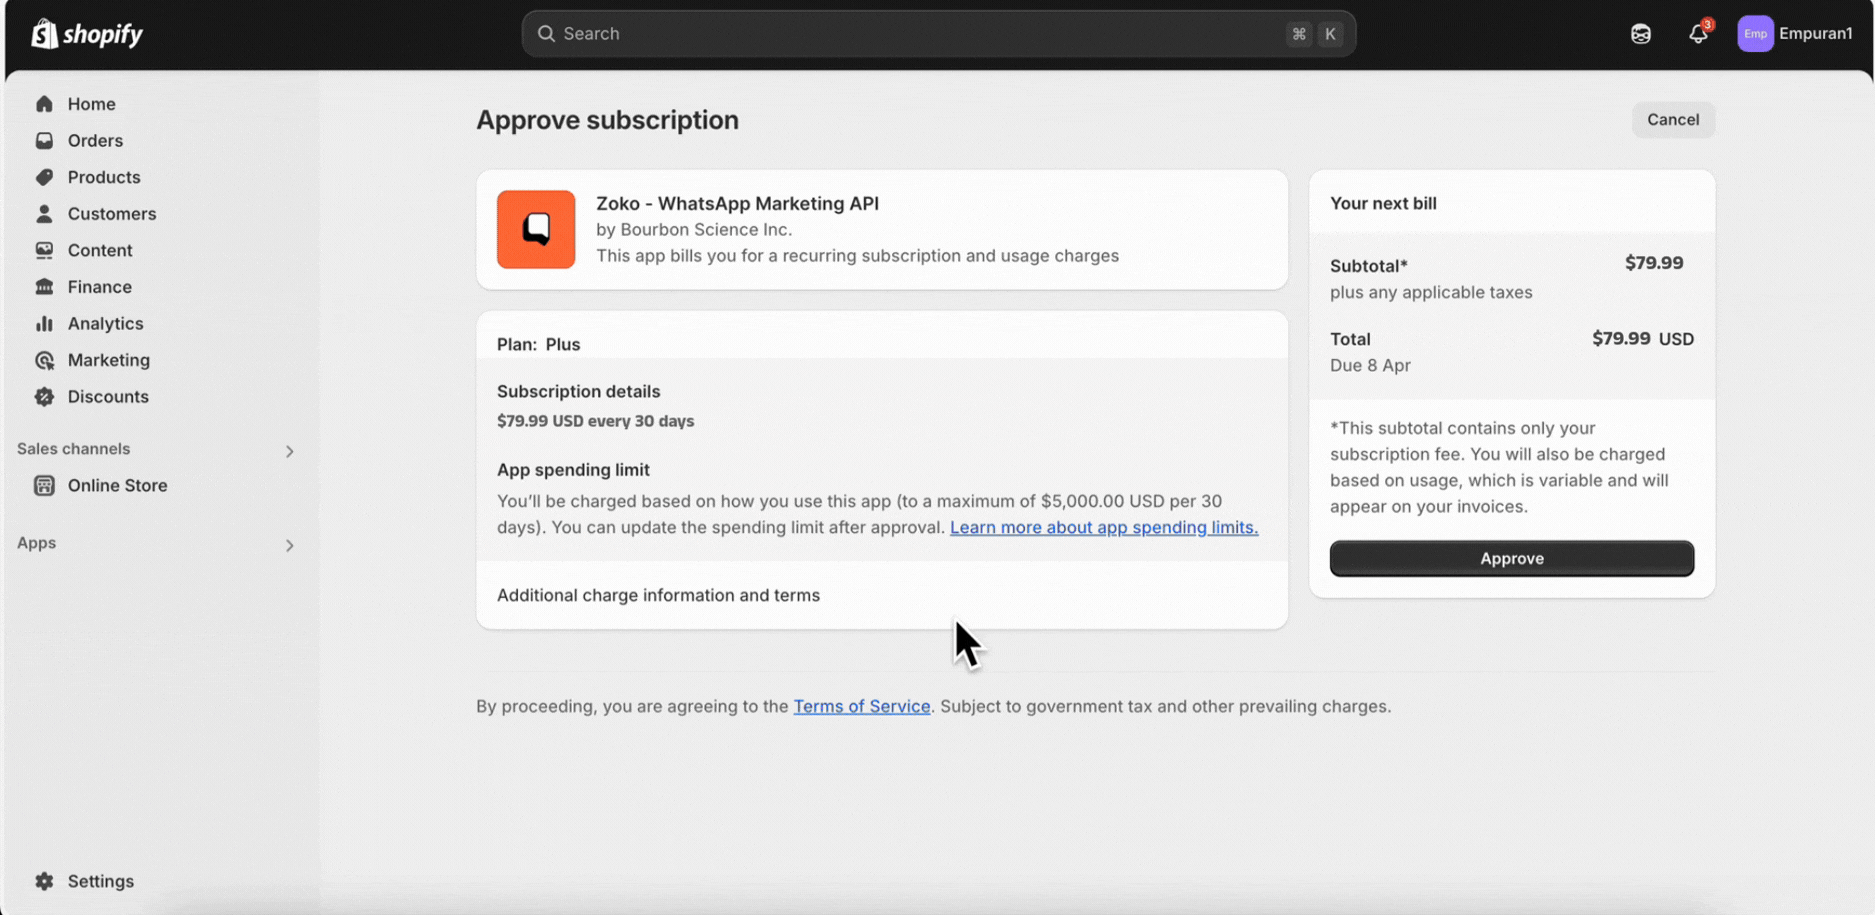Click the Settings gear icon
The height and width of the screenshot is (915, 1875).
click(x=44, y=881)
